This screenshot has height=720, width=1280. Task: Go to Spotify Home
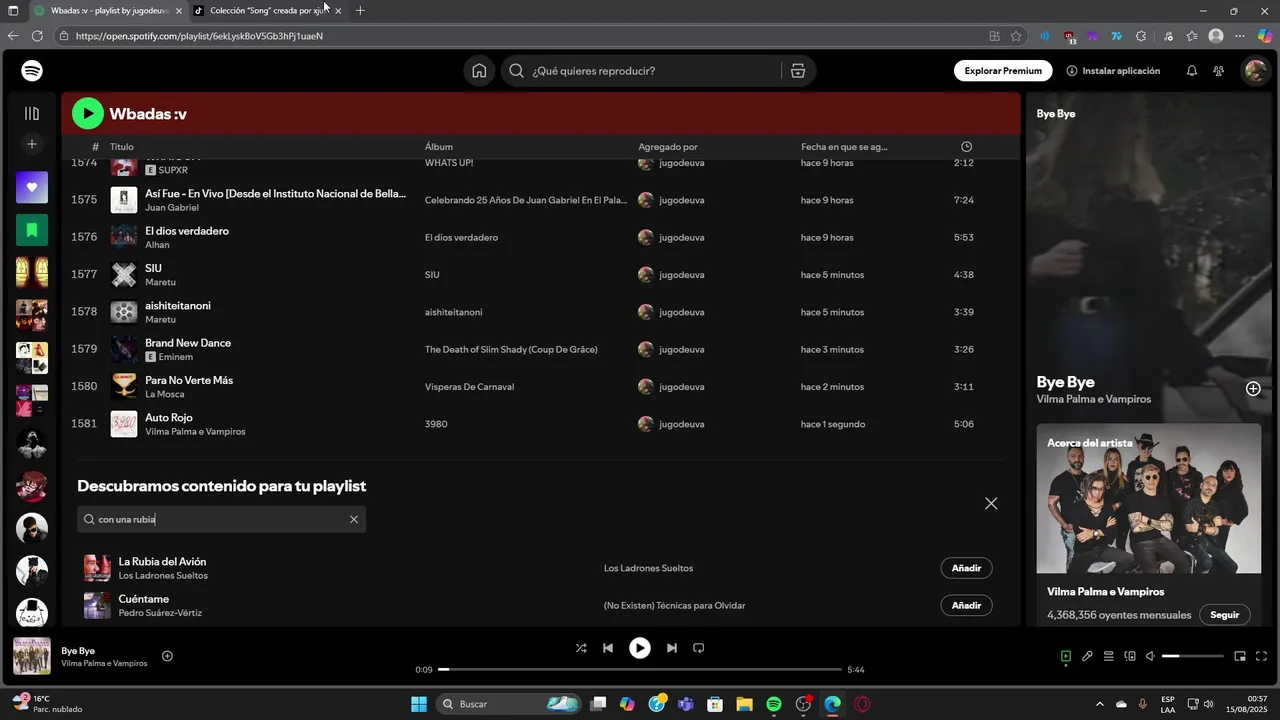coord(479,71)
